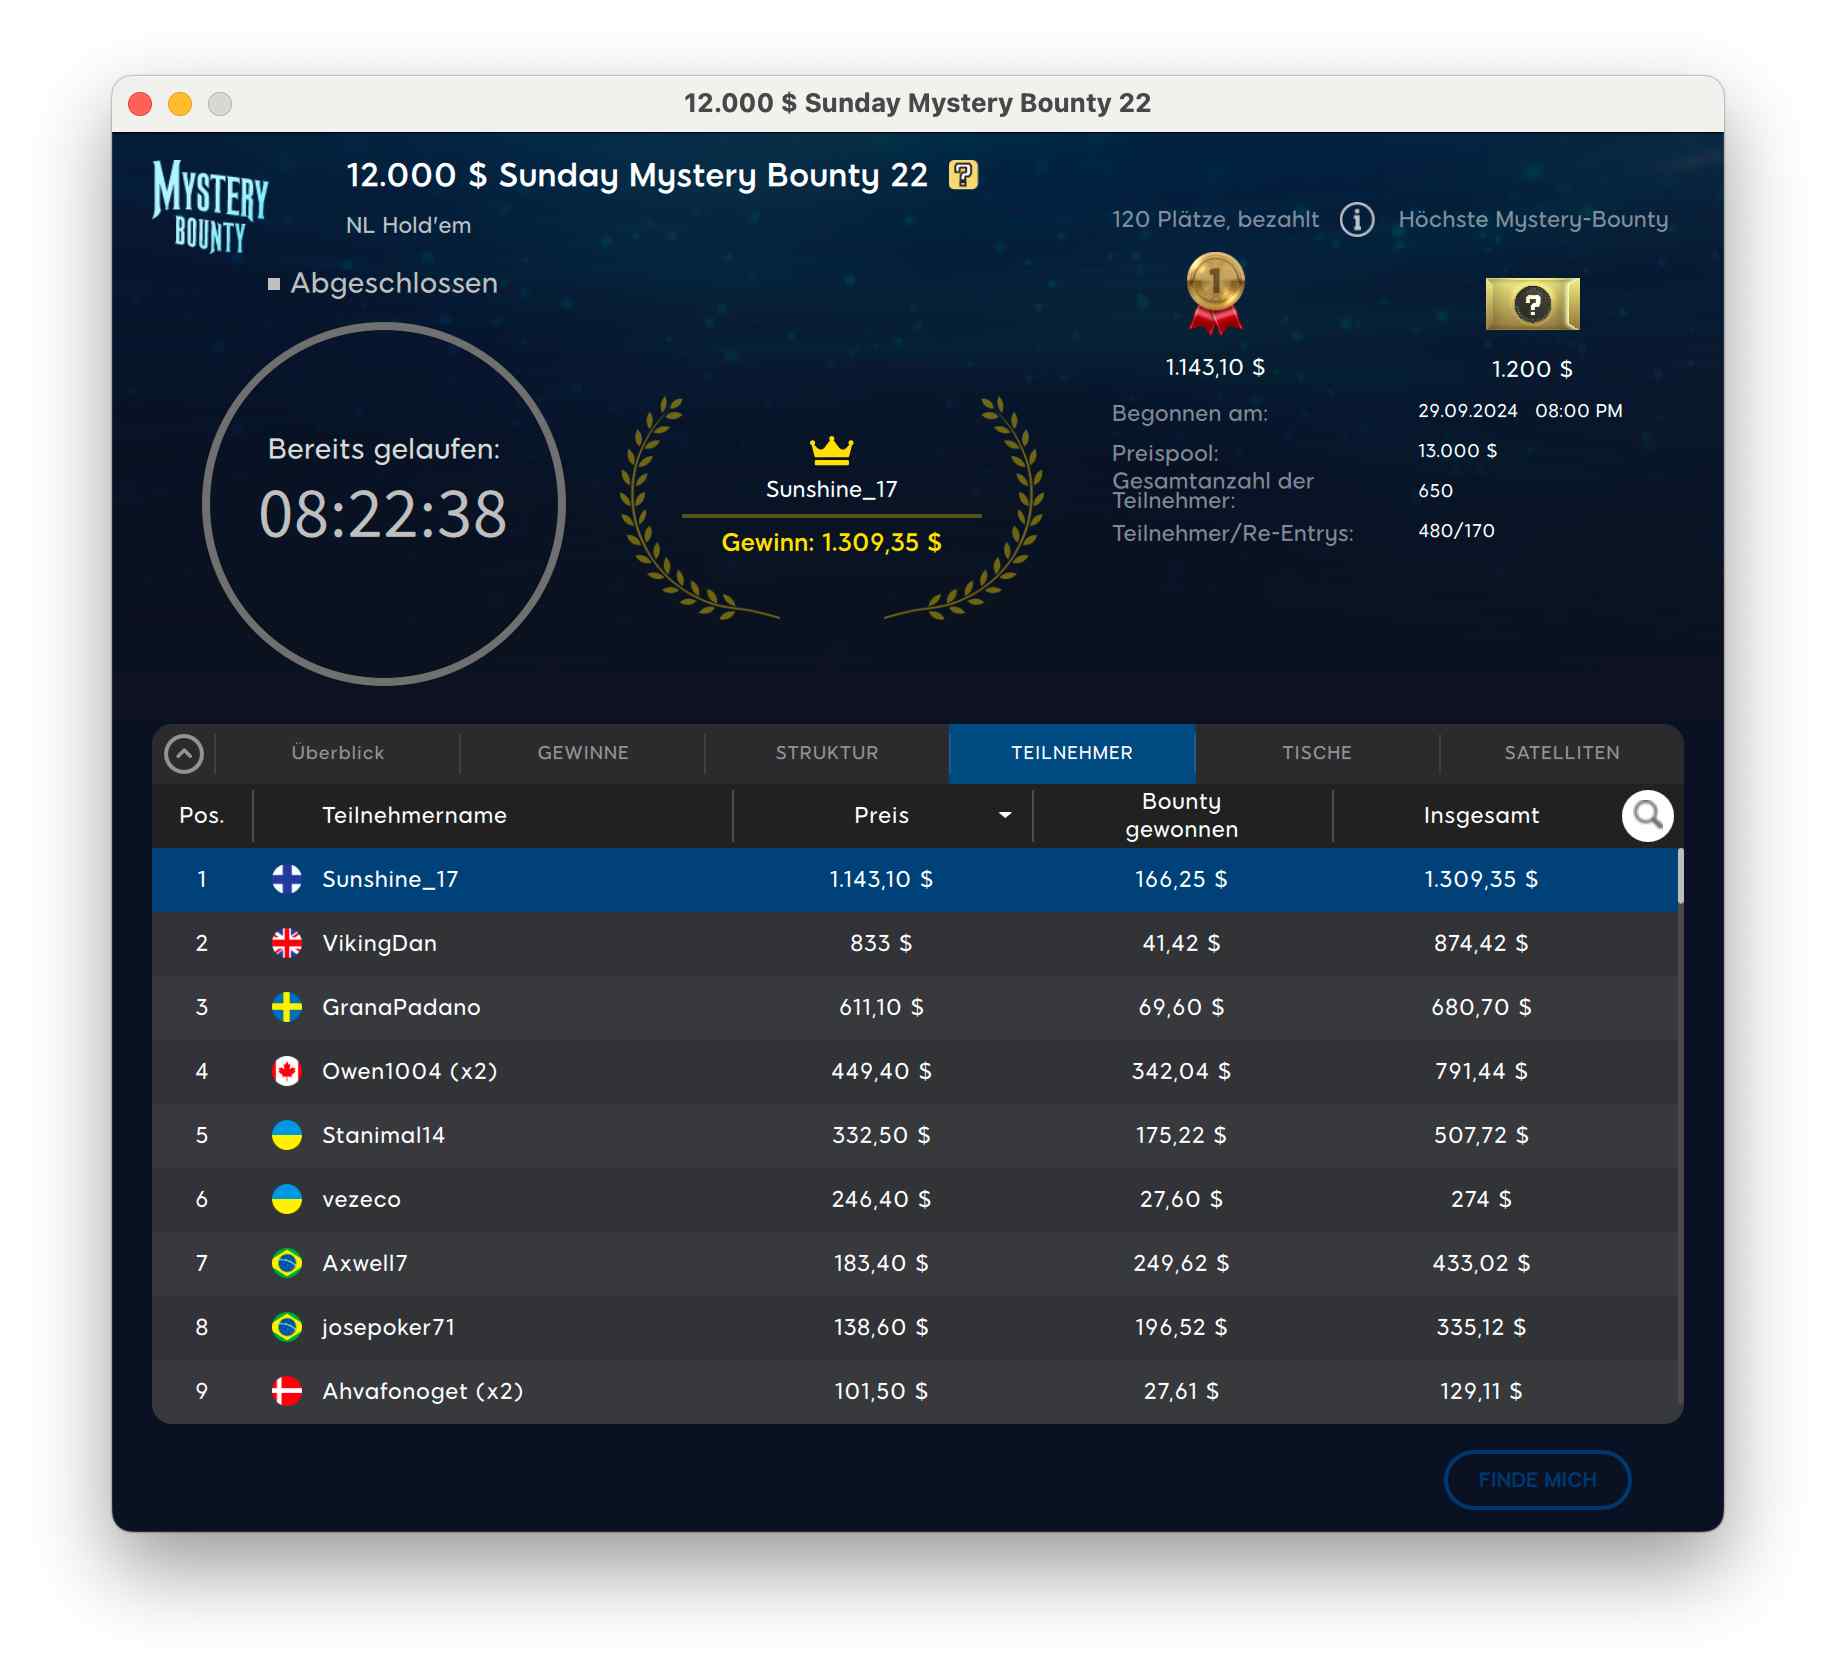Go to the SATELLITEN tab
Viewport: 1836px width, 1680px height.
(1561, 753)
